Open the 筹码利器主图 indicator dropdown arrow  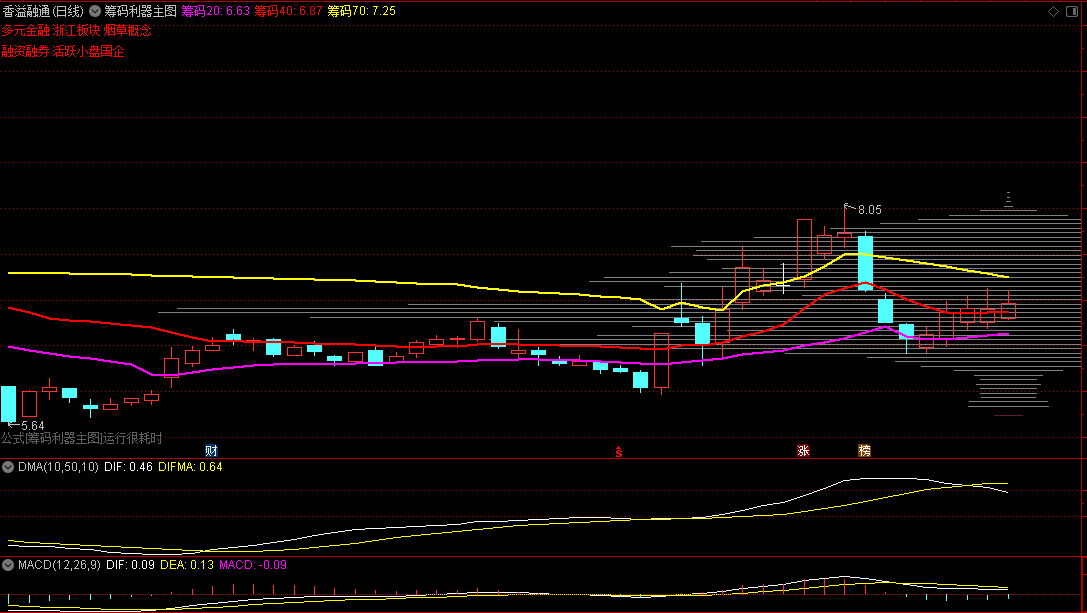point(95,11)
